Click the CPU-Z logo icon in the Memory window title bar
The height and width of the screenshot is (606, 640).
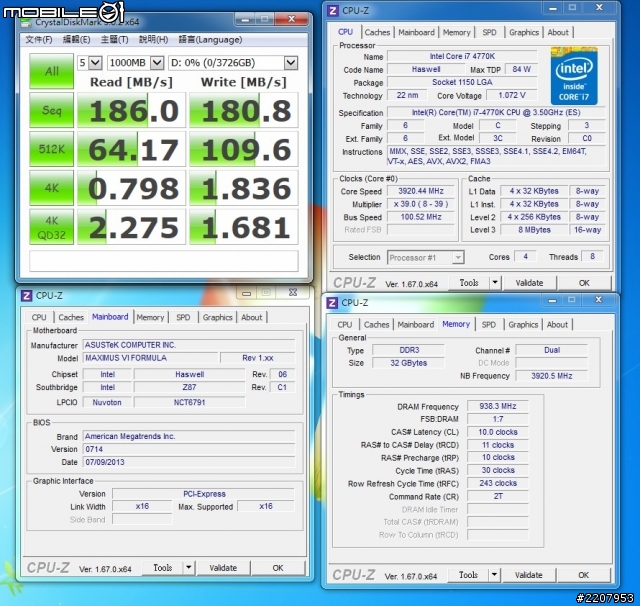click(x=332, y=303)
